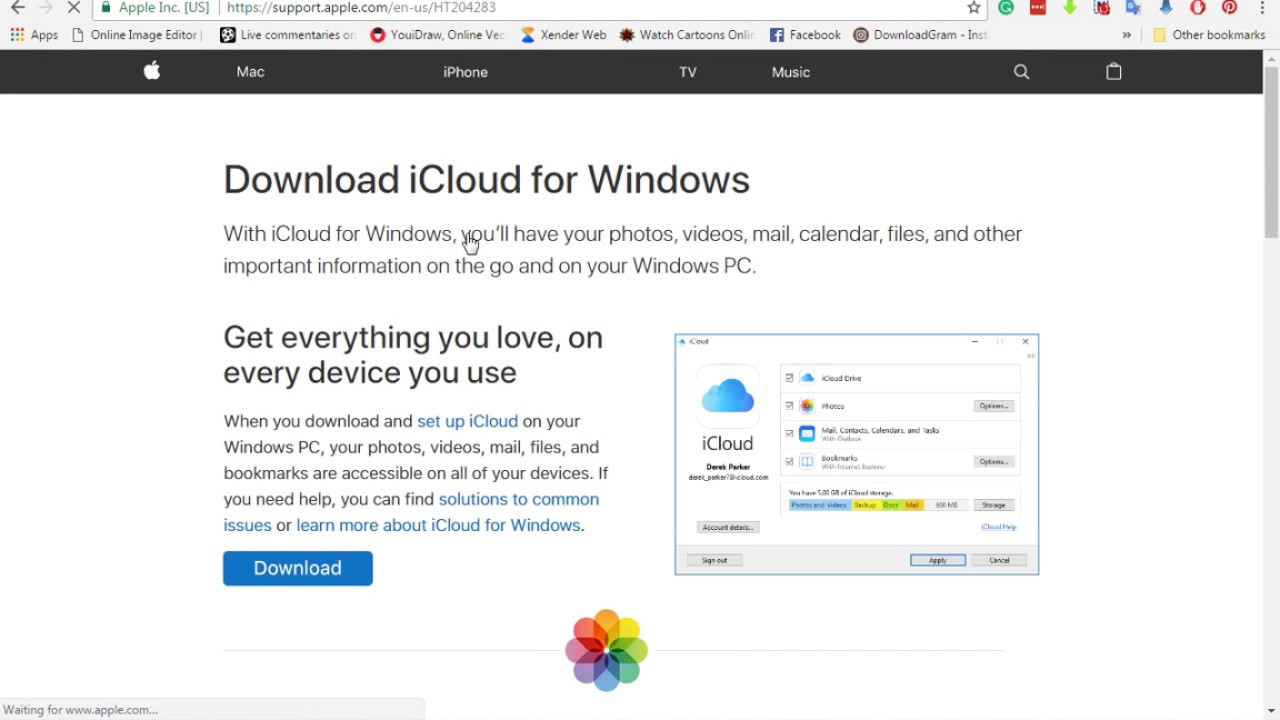
Task: Click the browser back arrow
Action: pos(17,7)
